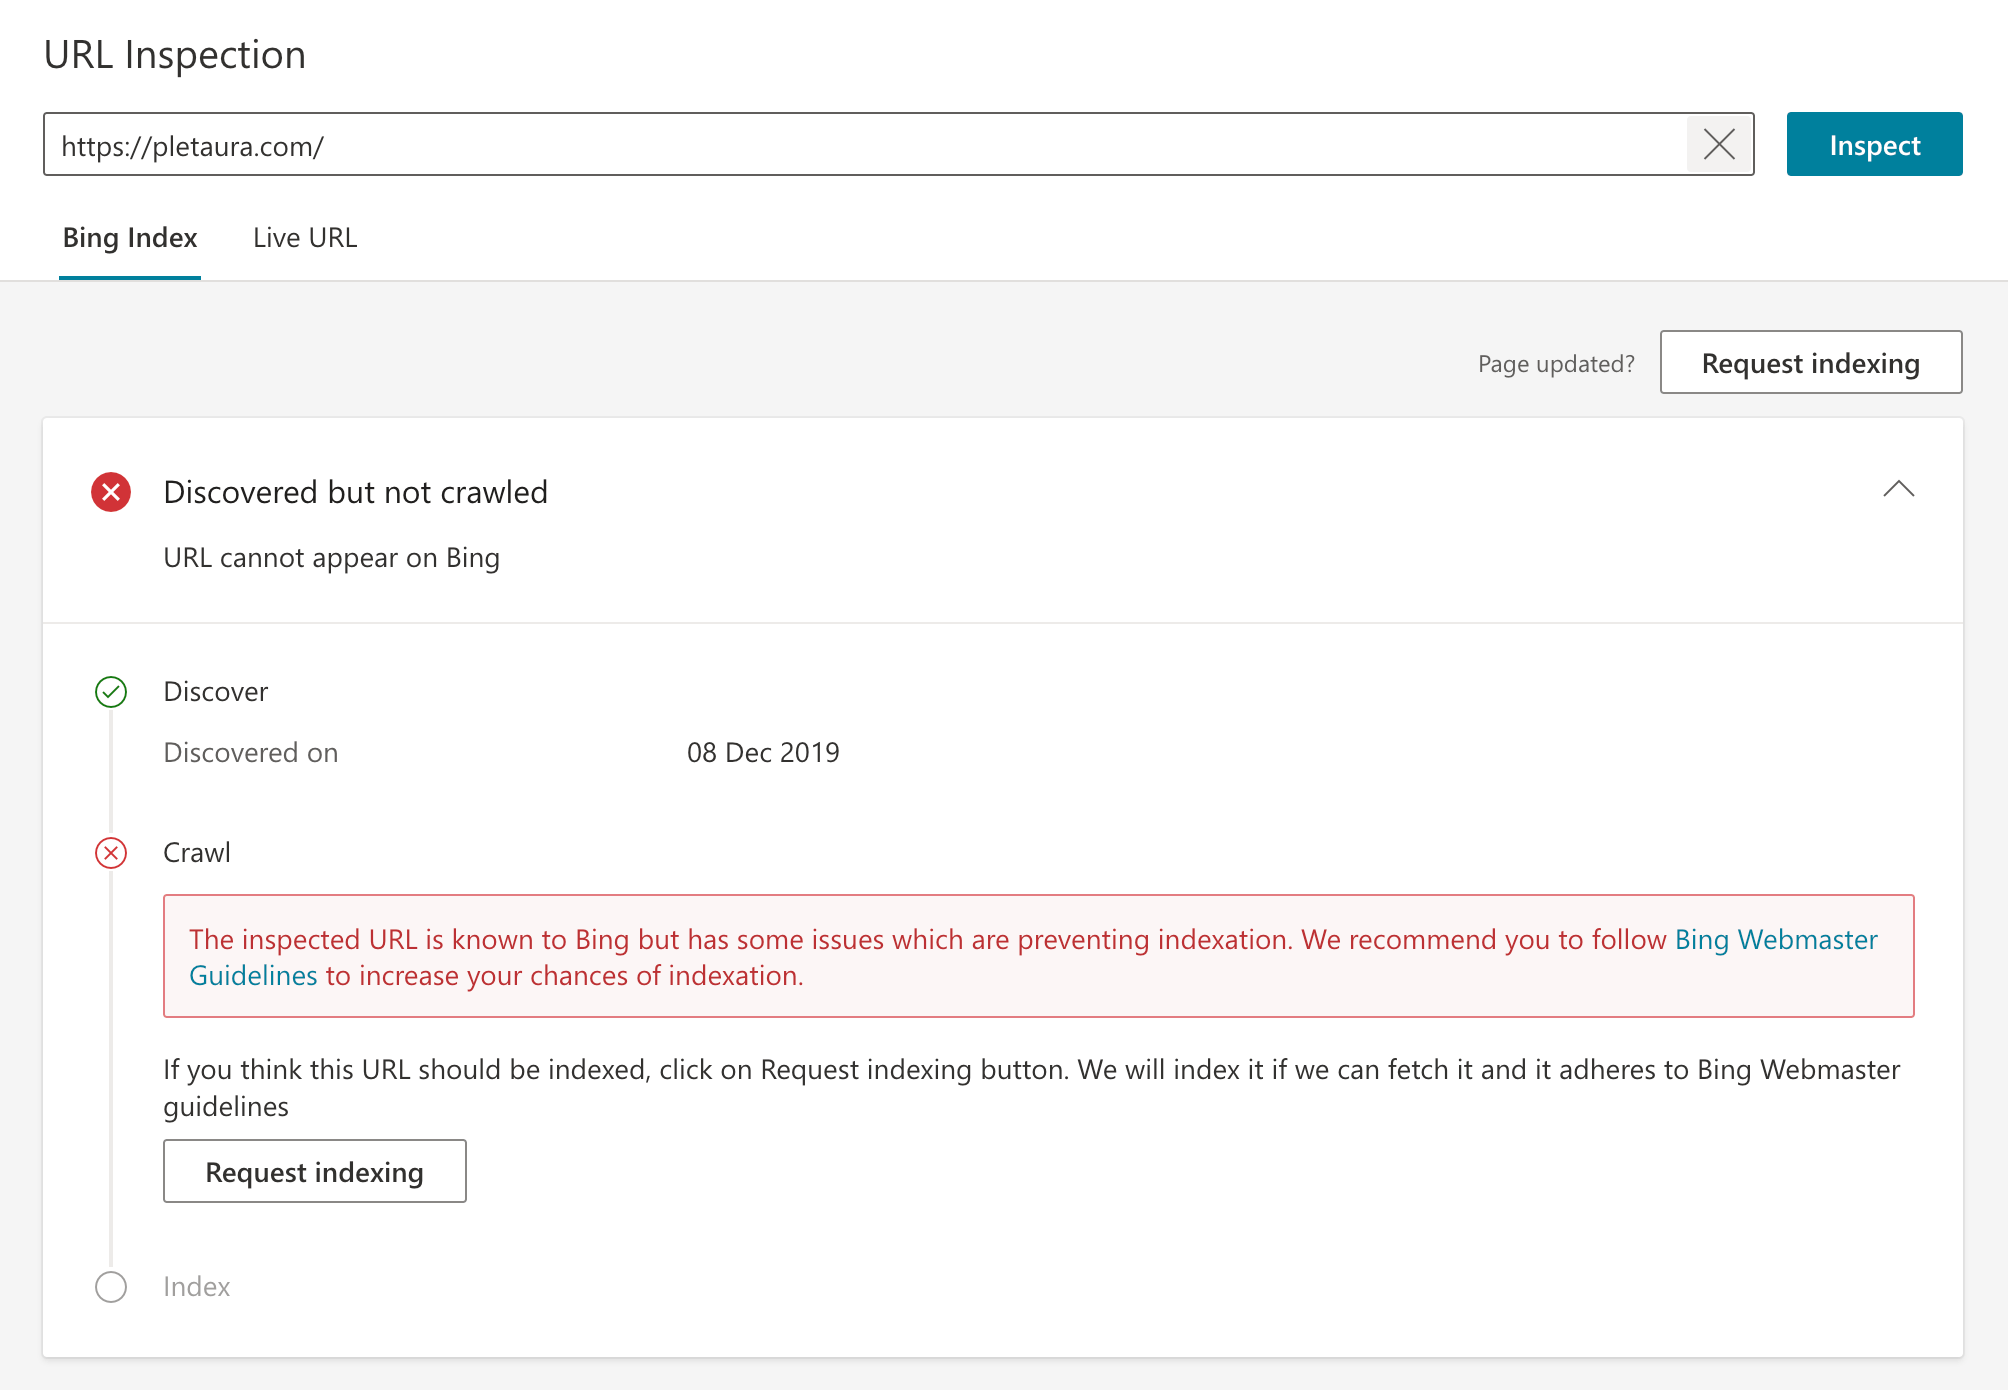Click the red Crawl failed icon
Screen dimensions: 2008x1390
[x=111, y=853]
